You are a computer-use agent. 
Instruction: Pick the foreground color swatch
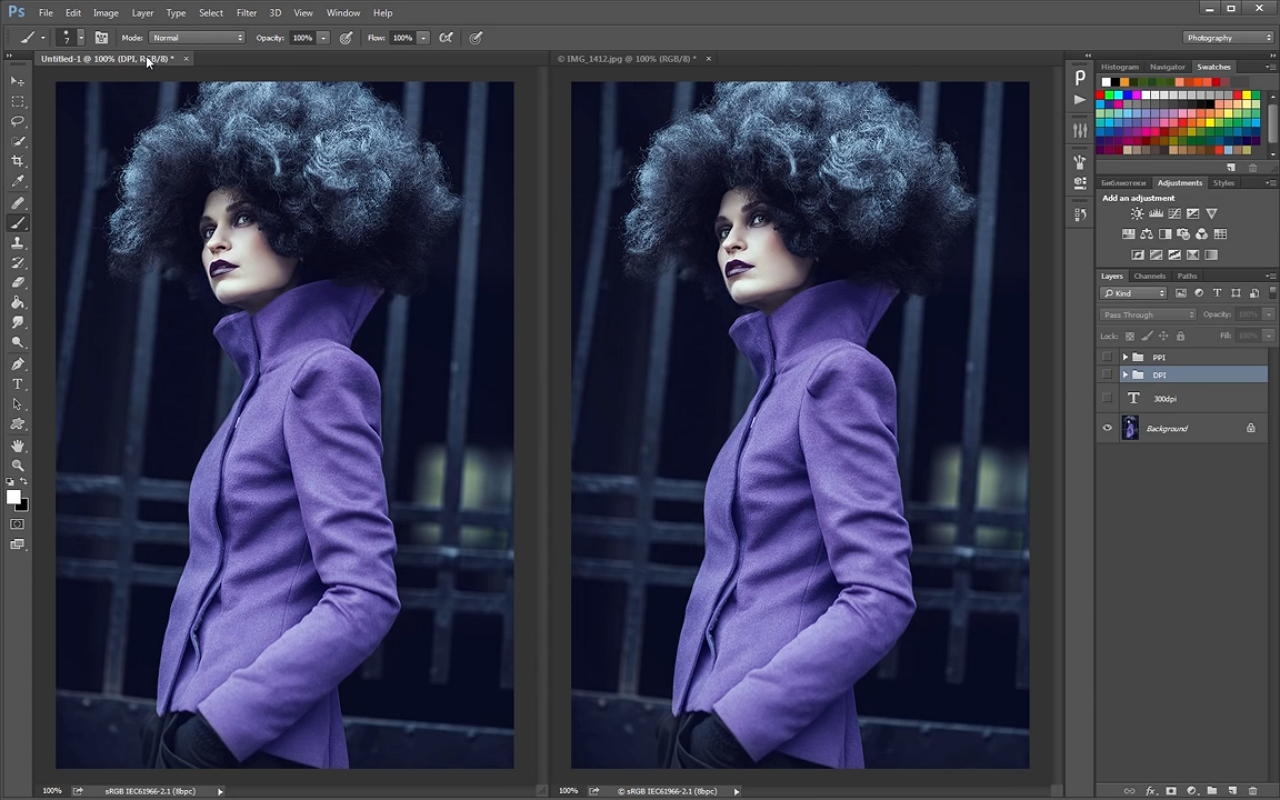pyautogui.click(x=13, y=497)
